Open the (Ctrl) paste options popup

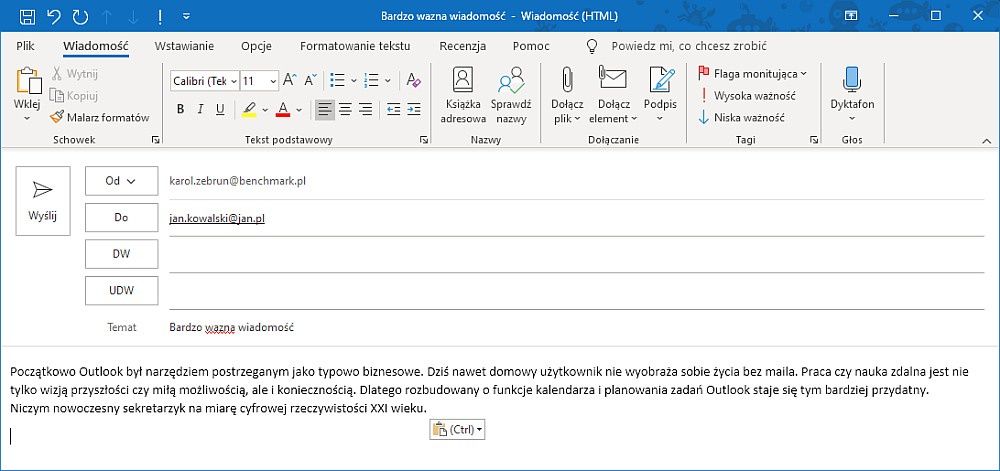pyautogui.click(x=458, y=430)
